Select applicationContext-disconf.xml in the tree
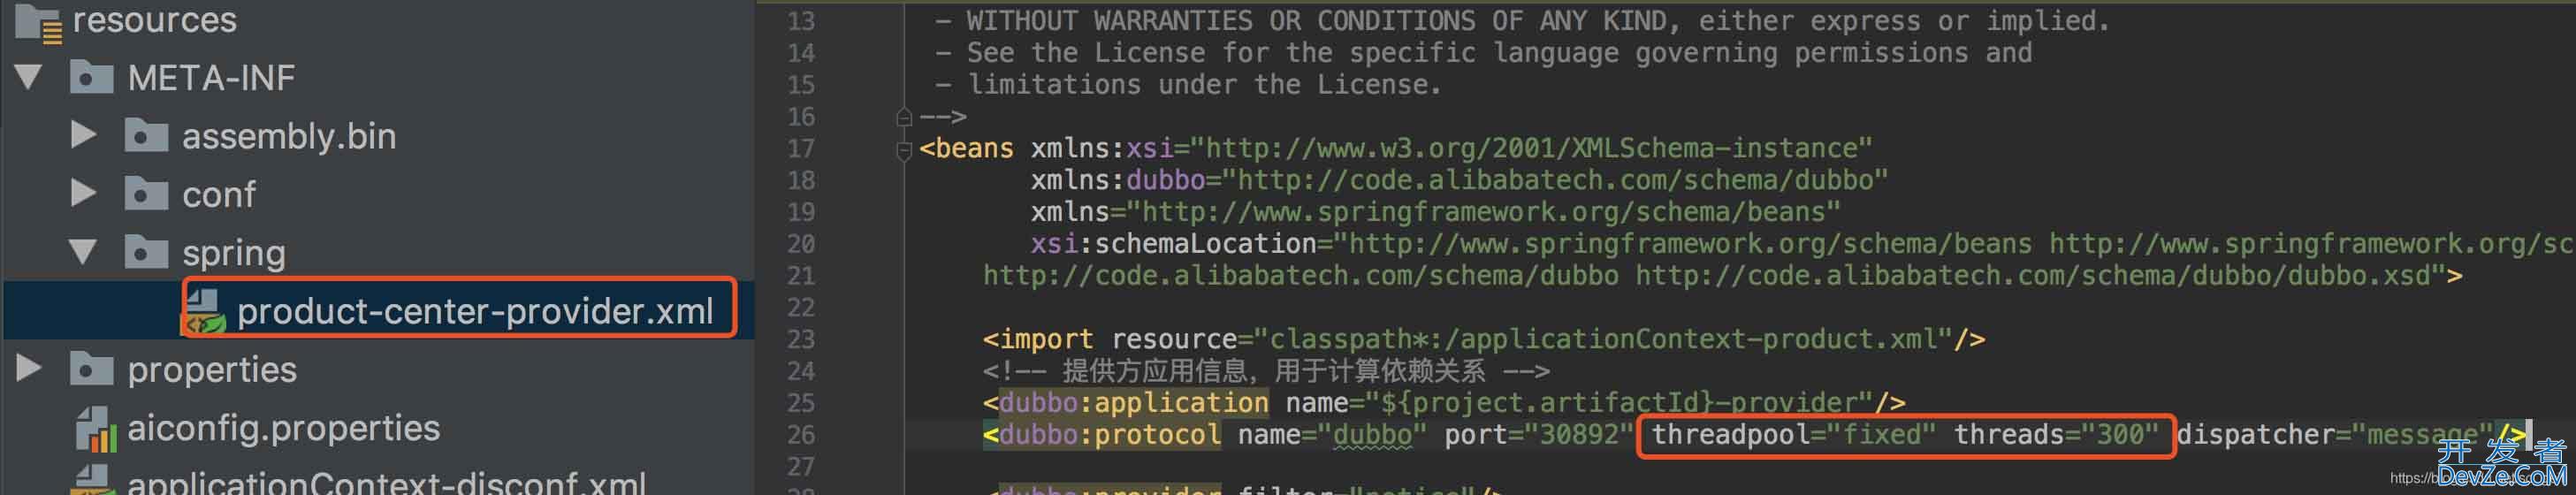The image size is (2576, 495). pos(386,482)
